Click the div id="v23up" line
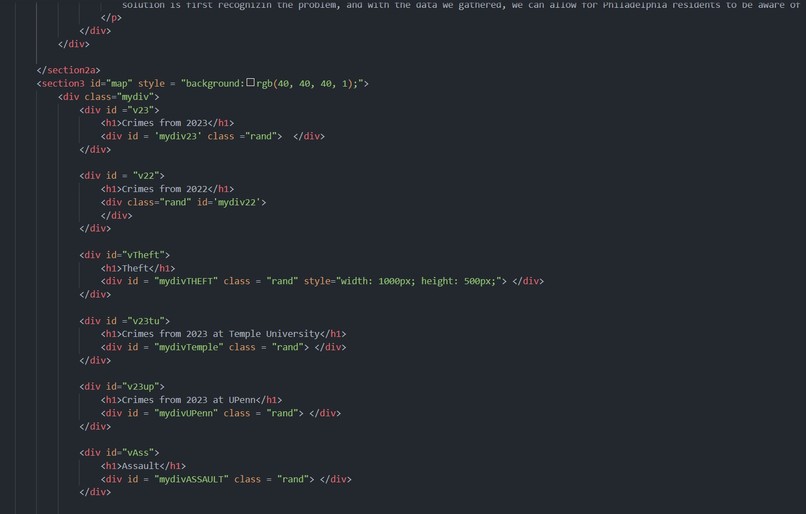 pyautogui.click(x=122, y=387)
